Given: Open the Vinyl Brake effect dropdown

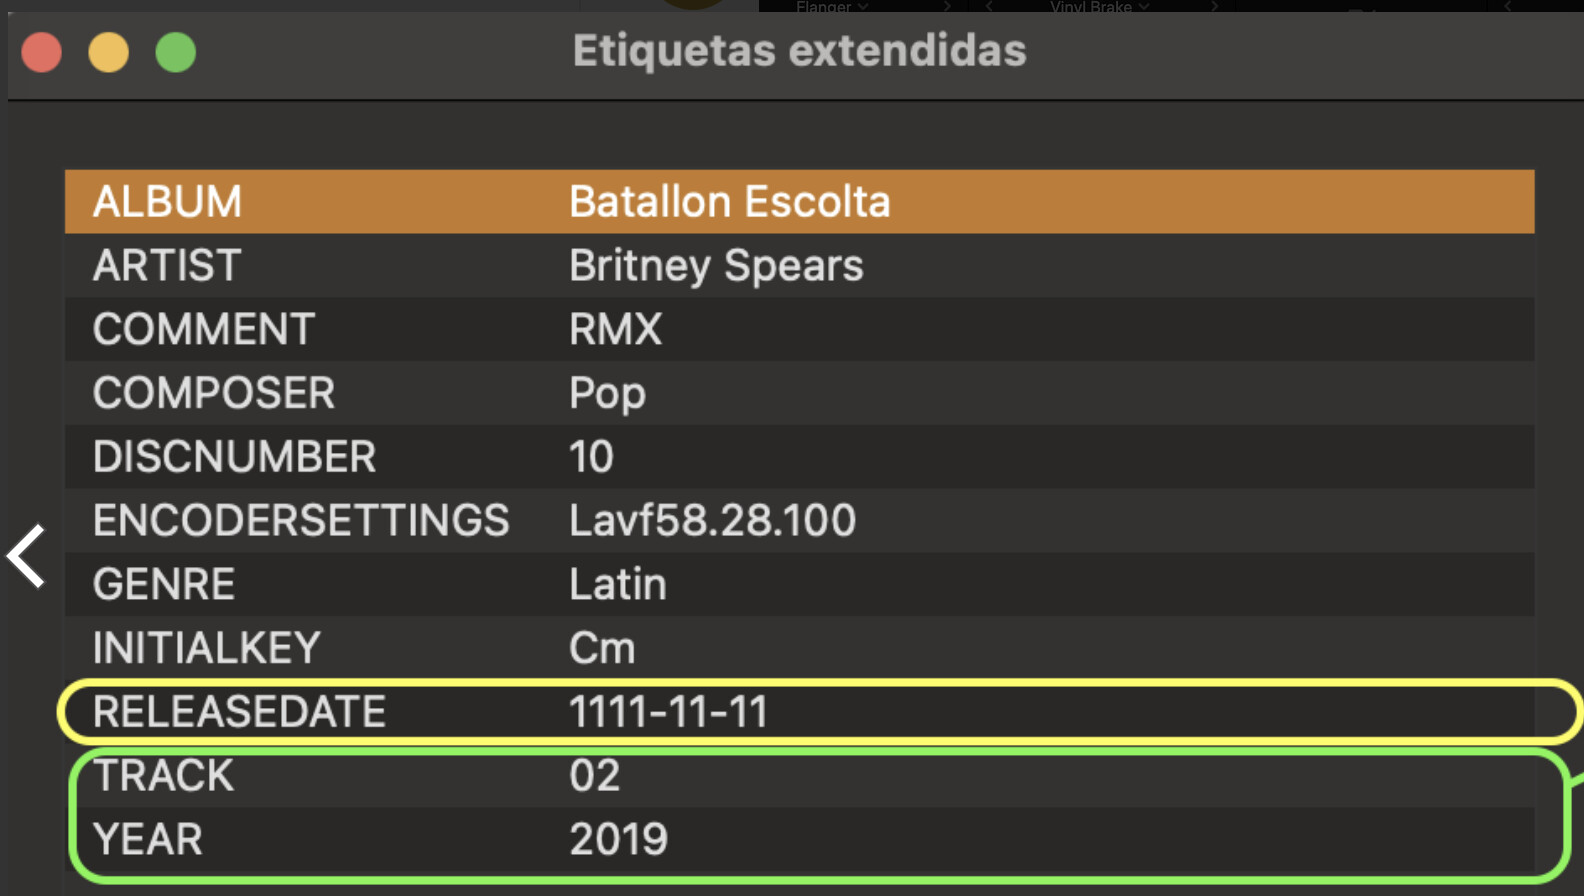Looking at the screenshot, I should coord(1099,6).
